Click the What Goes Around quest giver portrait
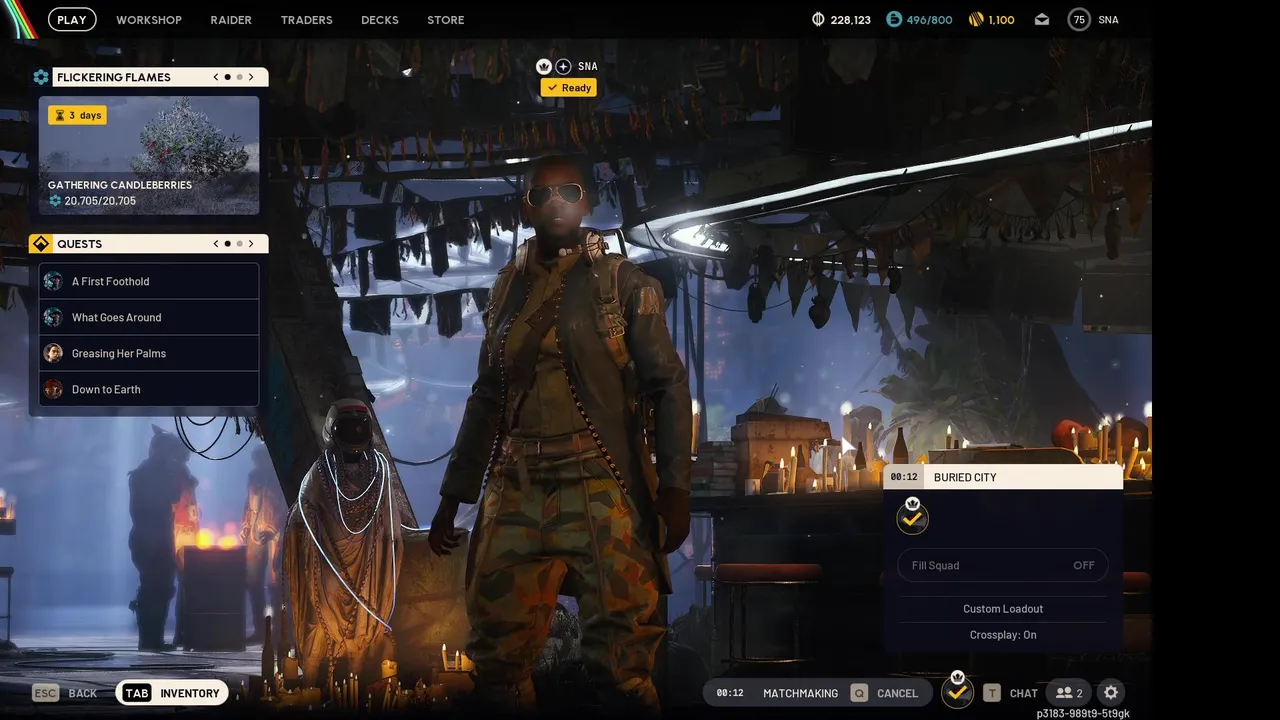The width and height of the screenshot is (1280, 720). (53, 318)
